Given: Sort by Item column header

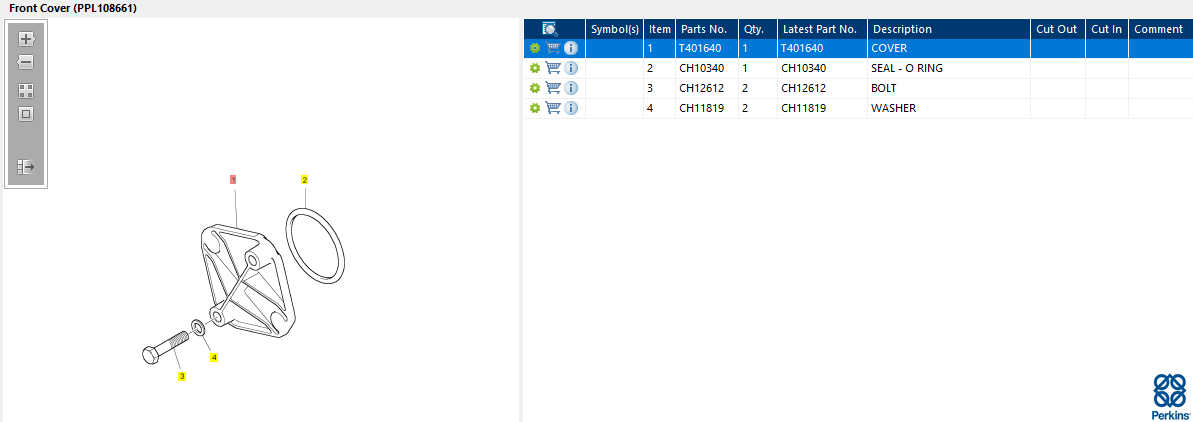Looking at the screenshot, I should point(660,29).
